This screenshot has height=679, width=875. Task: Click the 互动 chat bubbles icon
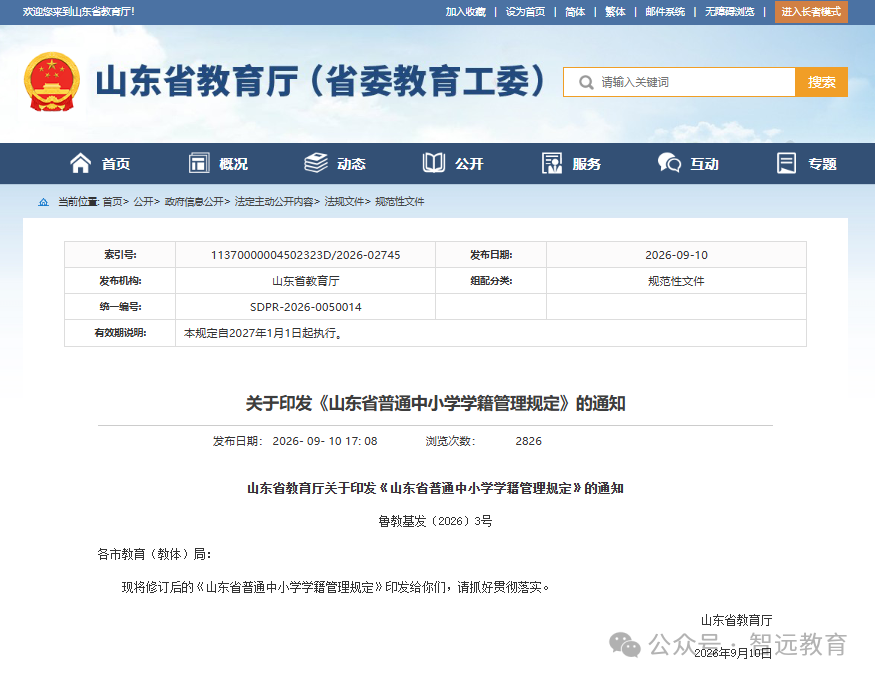click(669, 163)
